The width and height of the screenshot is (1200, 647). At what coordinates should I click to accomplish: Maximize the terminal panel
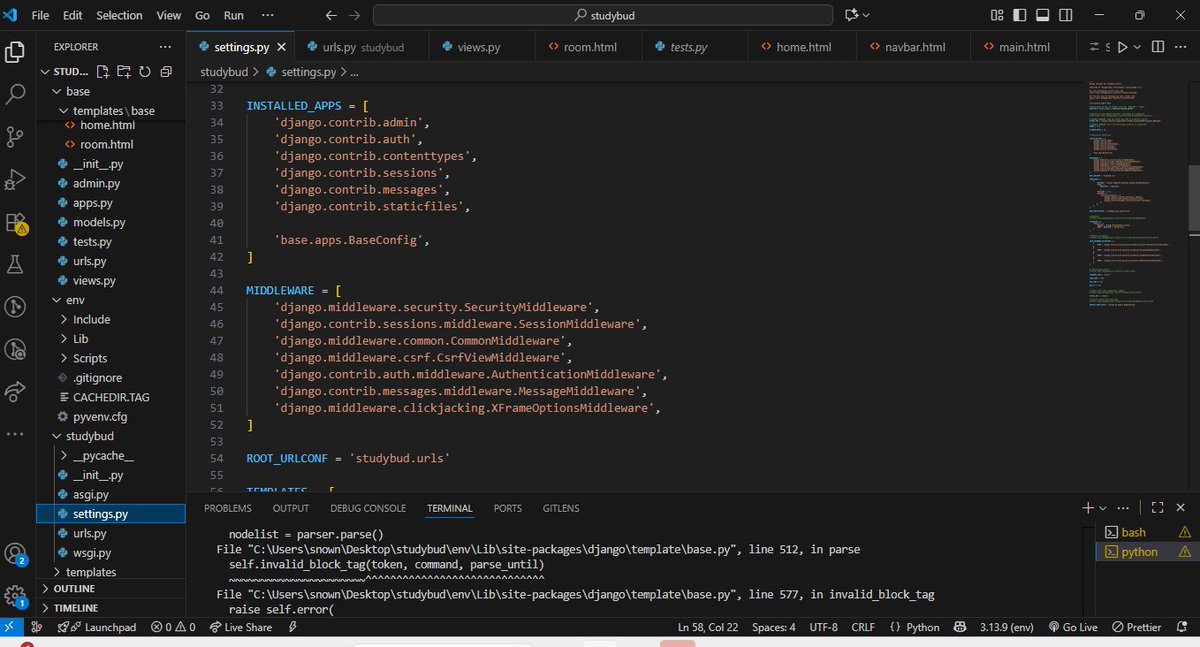tap(1157, 508)
